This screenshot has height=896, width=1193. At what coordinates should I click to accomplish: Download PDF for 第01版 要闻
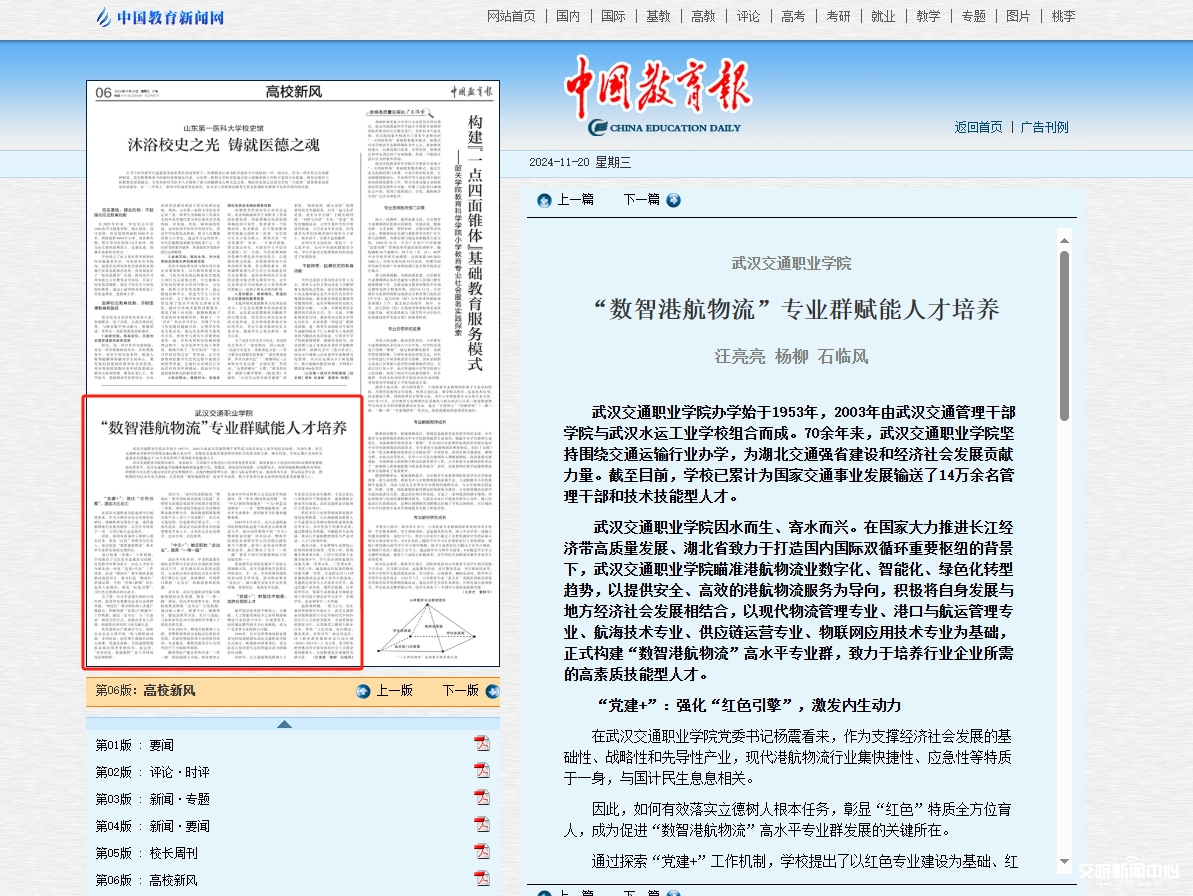click(481, 744)
